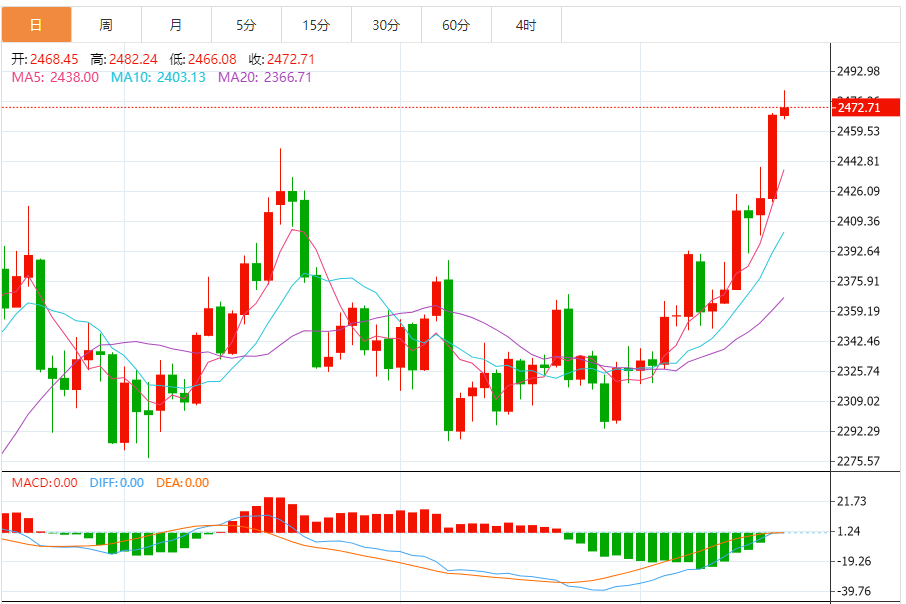906x604 pixels.
Task: Click the 1.24 MACD axis label
Action: coord(849,532)
